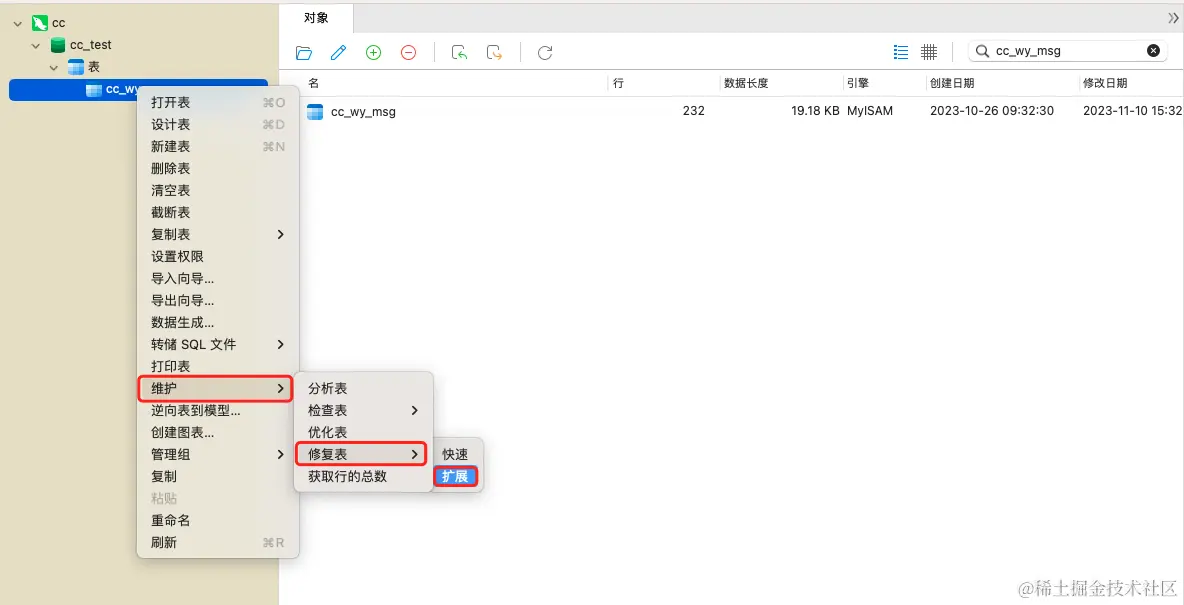Sort by the 数据长度 column header
The width and height of the screenshot is (1184, 605).
point(781,83)
